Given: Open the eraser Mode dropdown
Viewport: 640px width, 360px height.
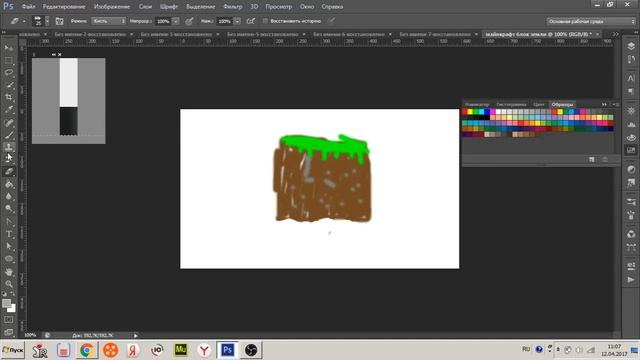Looking at the screenshot, I should [x=109, y=21].
